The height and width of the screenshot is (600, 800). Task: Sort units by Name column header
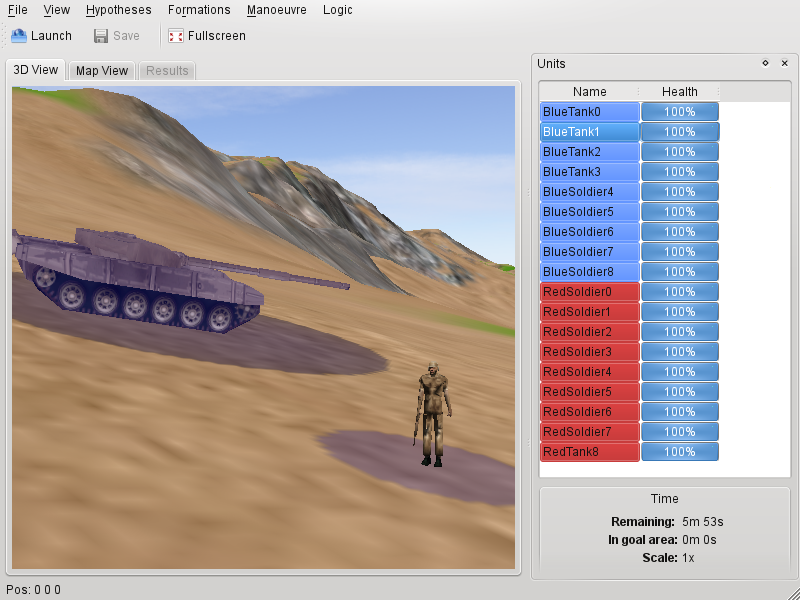point(589,91)
